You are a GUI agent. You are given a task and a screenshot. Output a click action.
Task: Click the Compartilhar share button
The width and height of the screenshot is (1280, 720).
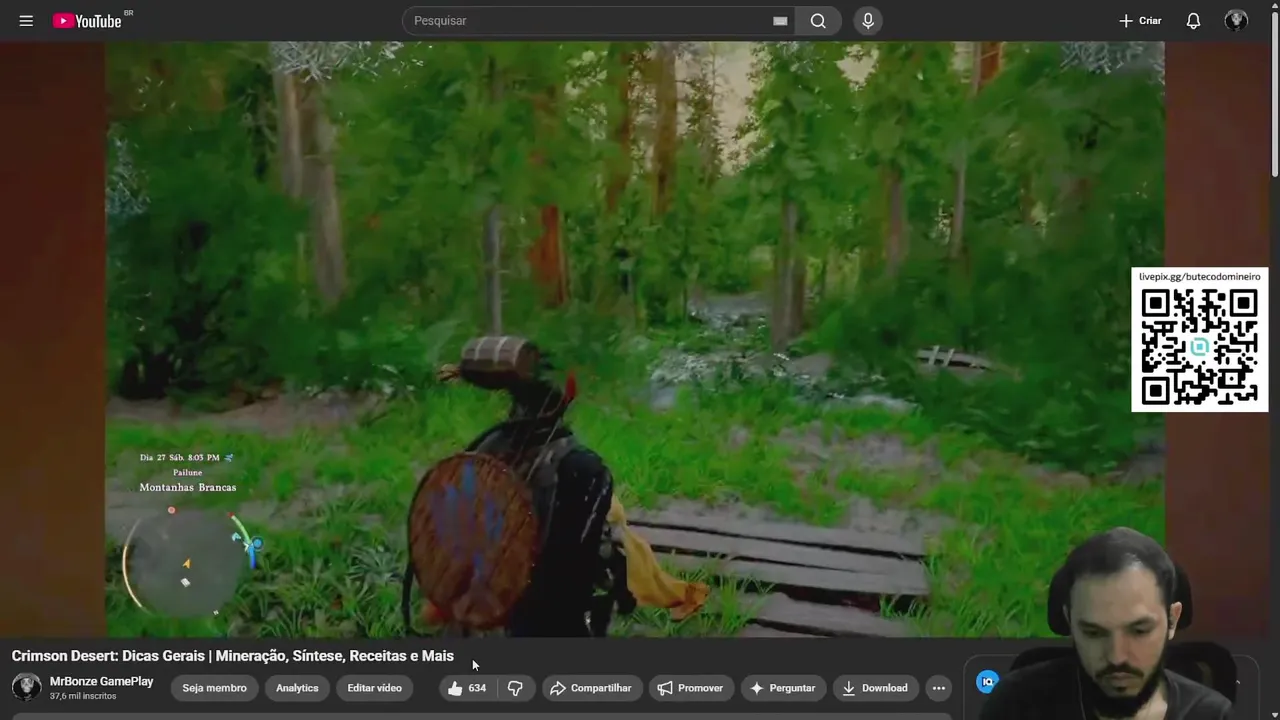[591, 688]
